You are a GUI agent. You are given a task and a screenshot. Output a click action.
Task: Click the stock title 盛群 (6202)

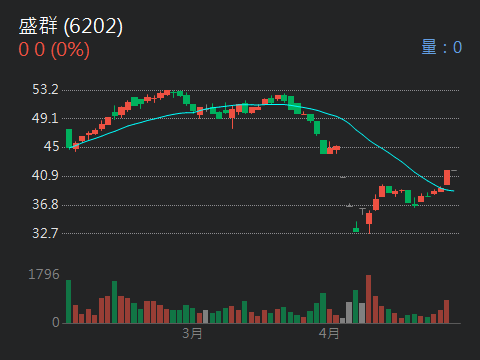point(71,26)
